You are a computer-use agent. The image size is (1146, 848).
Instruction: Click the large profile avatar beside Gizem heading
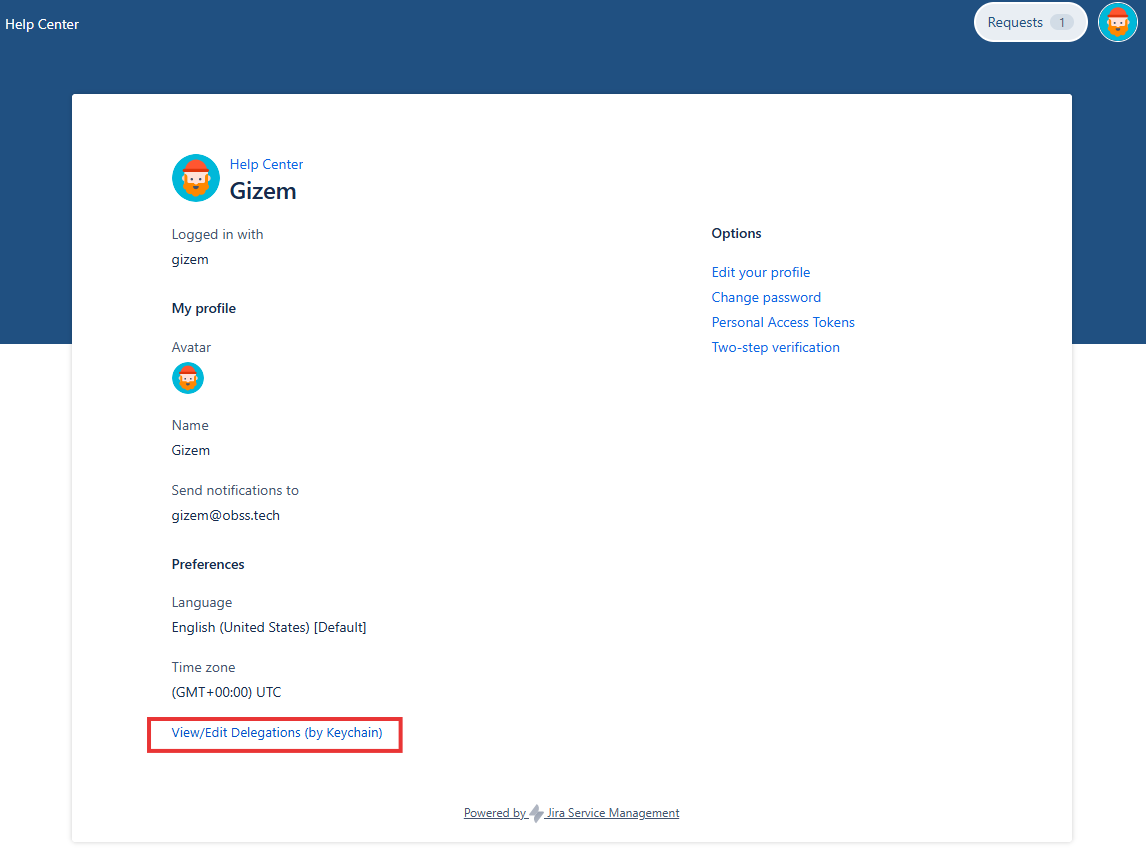tap(196, 178)
